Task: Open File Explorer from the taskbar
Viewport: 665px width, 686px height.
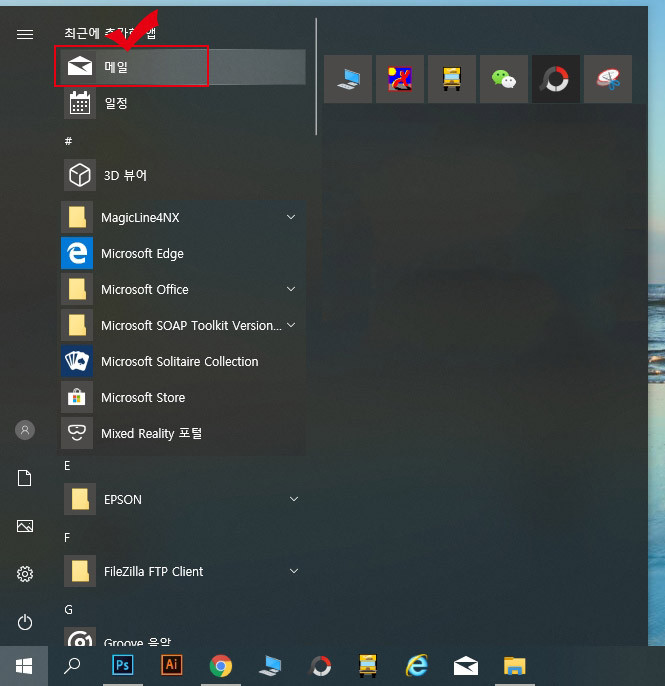Action: point(514,666)
